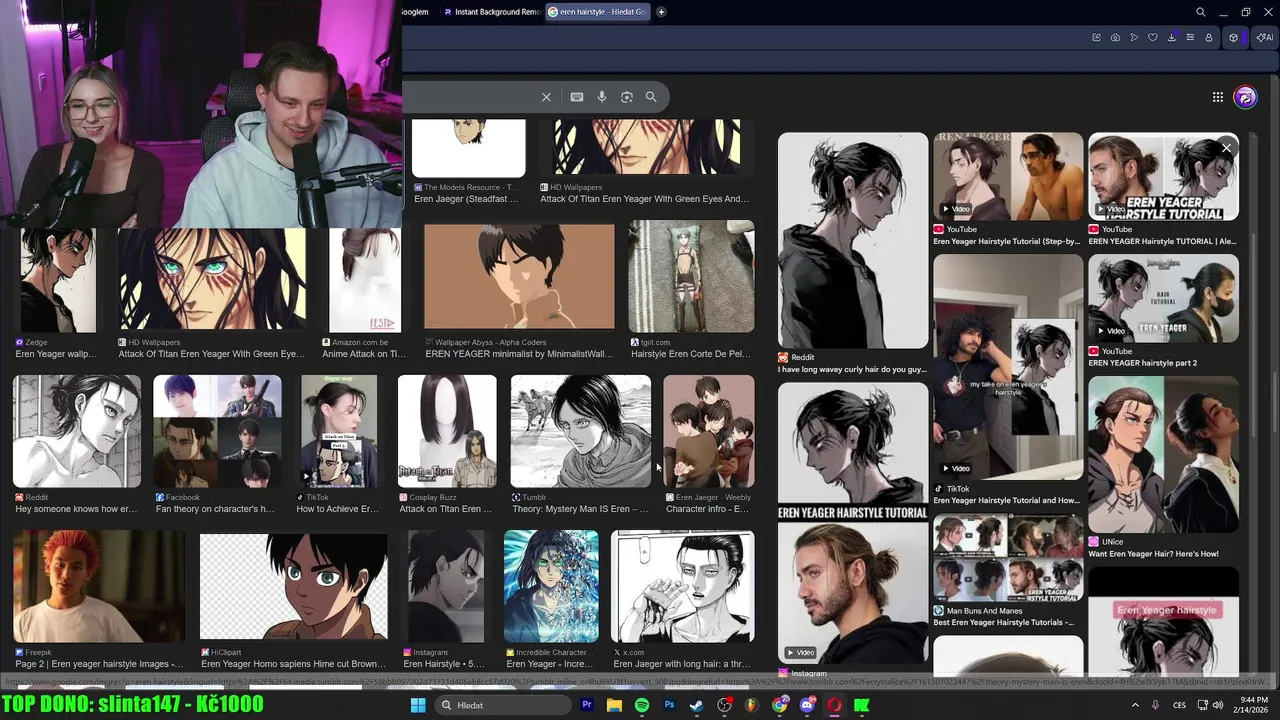This screenshot has width=1280, height=720.
Task: Clear the Google search box with the X
Action: (x=546, y=97)
